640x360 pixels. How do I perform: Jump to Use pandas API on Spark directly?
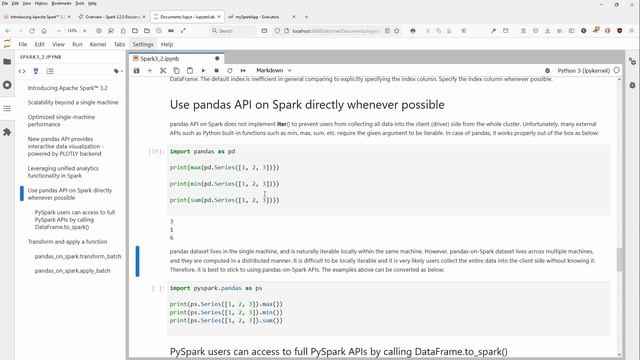[70, 194]
